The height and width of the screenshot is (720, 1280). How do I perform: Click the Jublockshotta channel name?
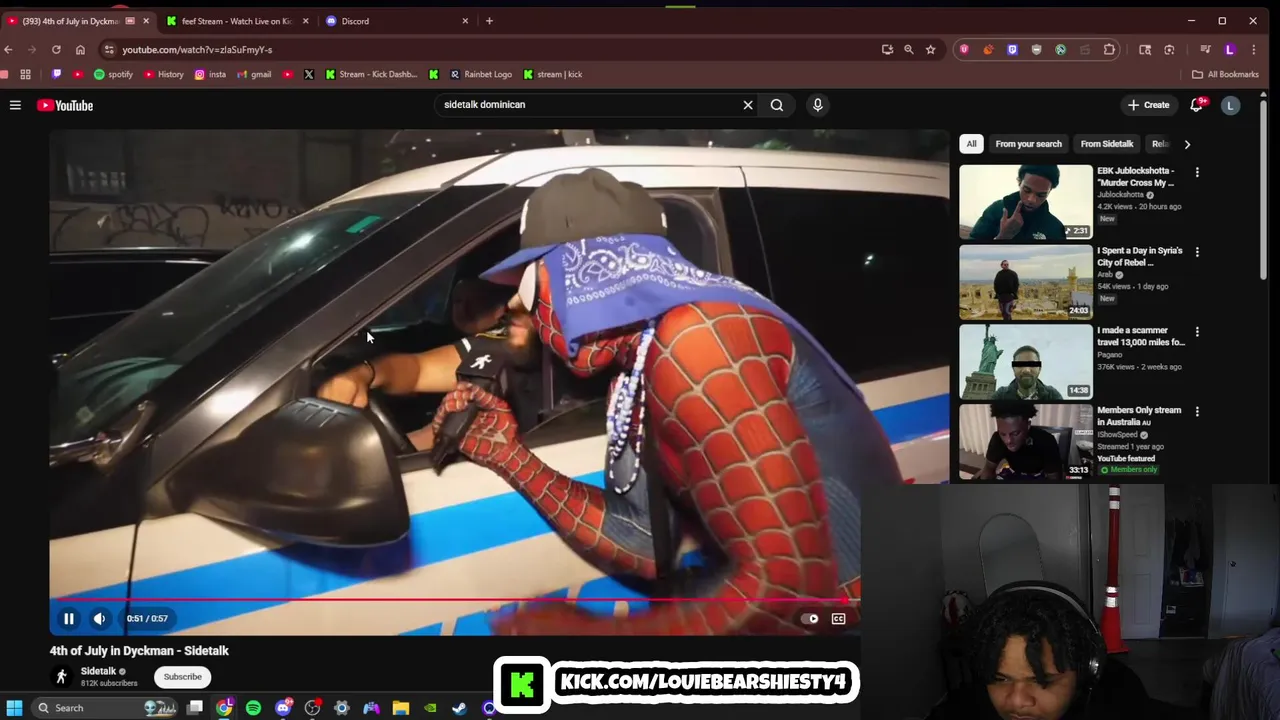(1120, 195)
